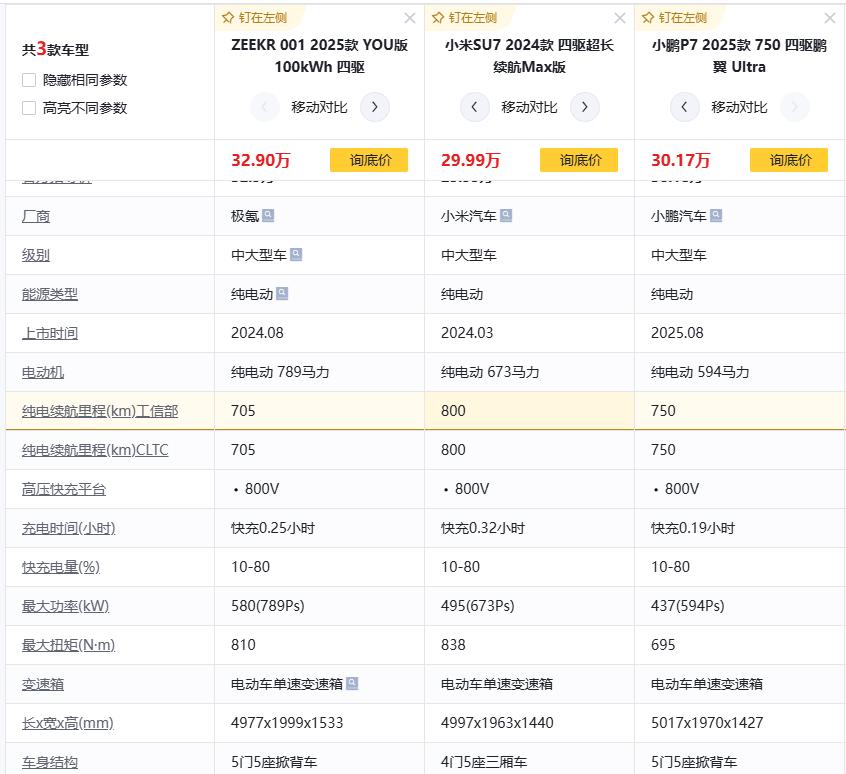The width and height of the screenshot is (846, 774).
Task: Click the lookup icon beside 电动车单速变速箱
Action: click(354, 684)
